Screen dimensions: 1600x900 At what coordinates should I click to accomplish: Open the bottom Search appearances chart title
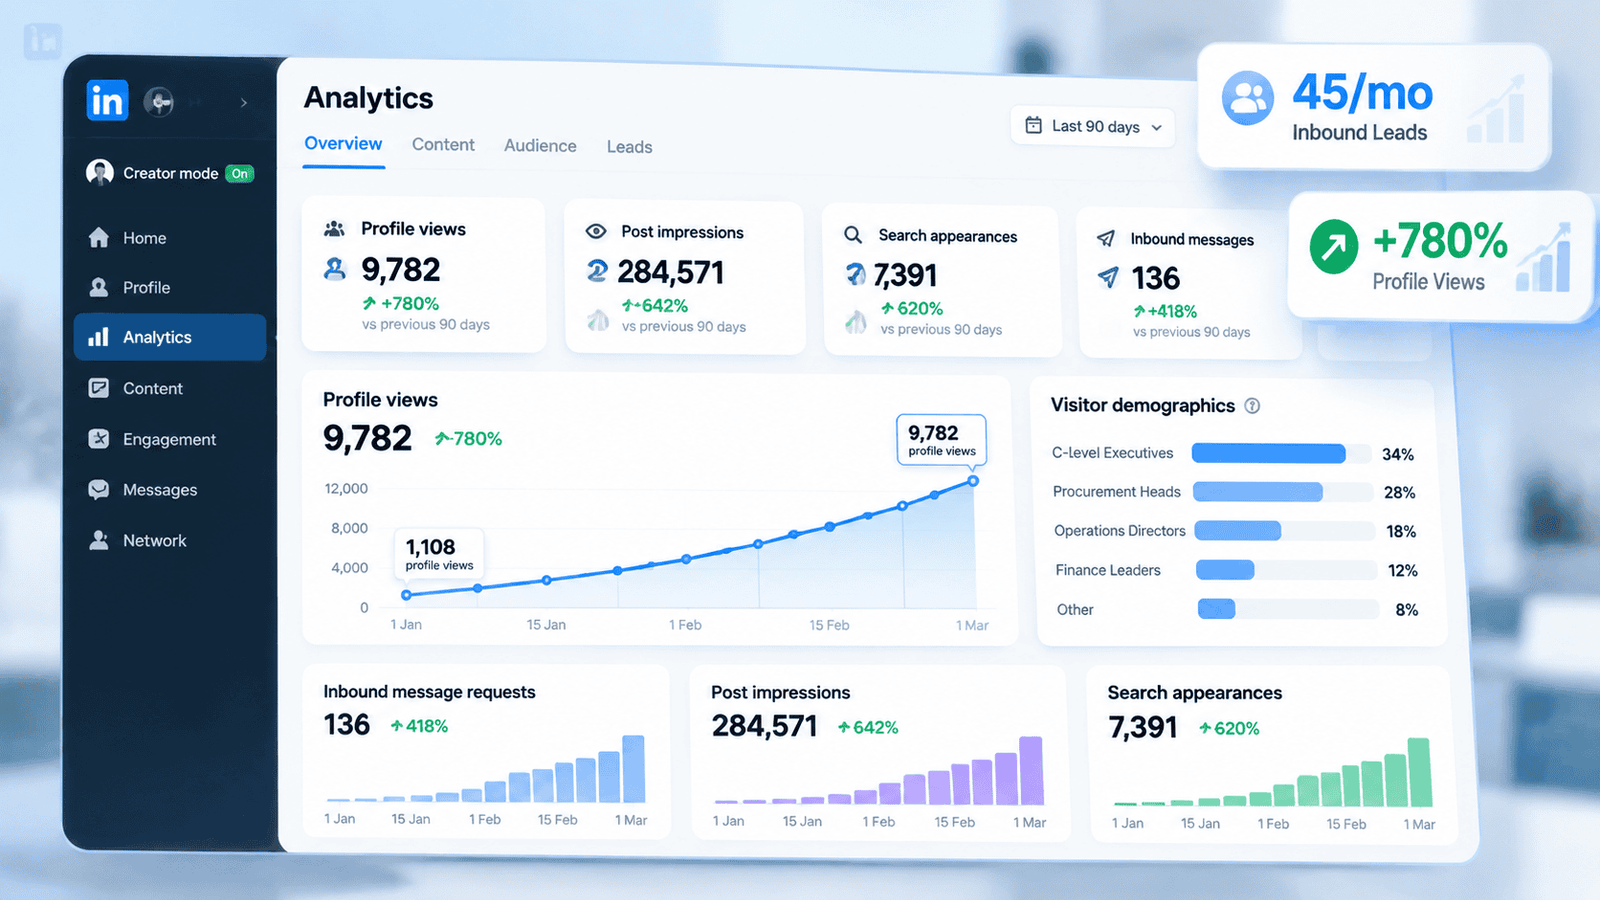[1195, 693]
